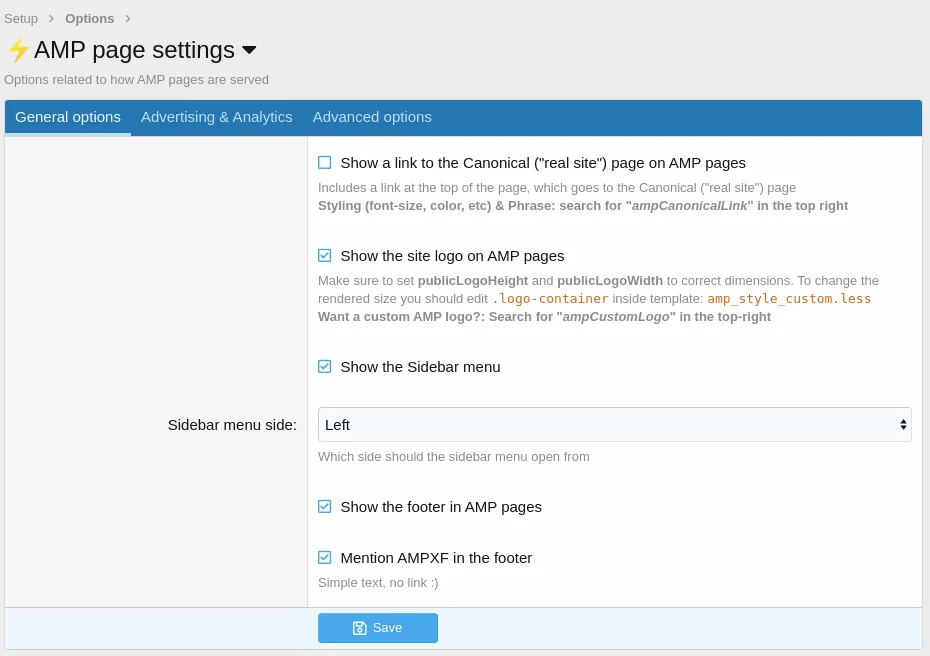Expand the caret next to AMP page settings
The width and height of the screenshot is (930, 656).
[x=250, y=50]
